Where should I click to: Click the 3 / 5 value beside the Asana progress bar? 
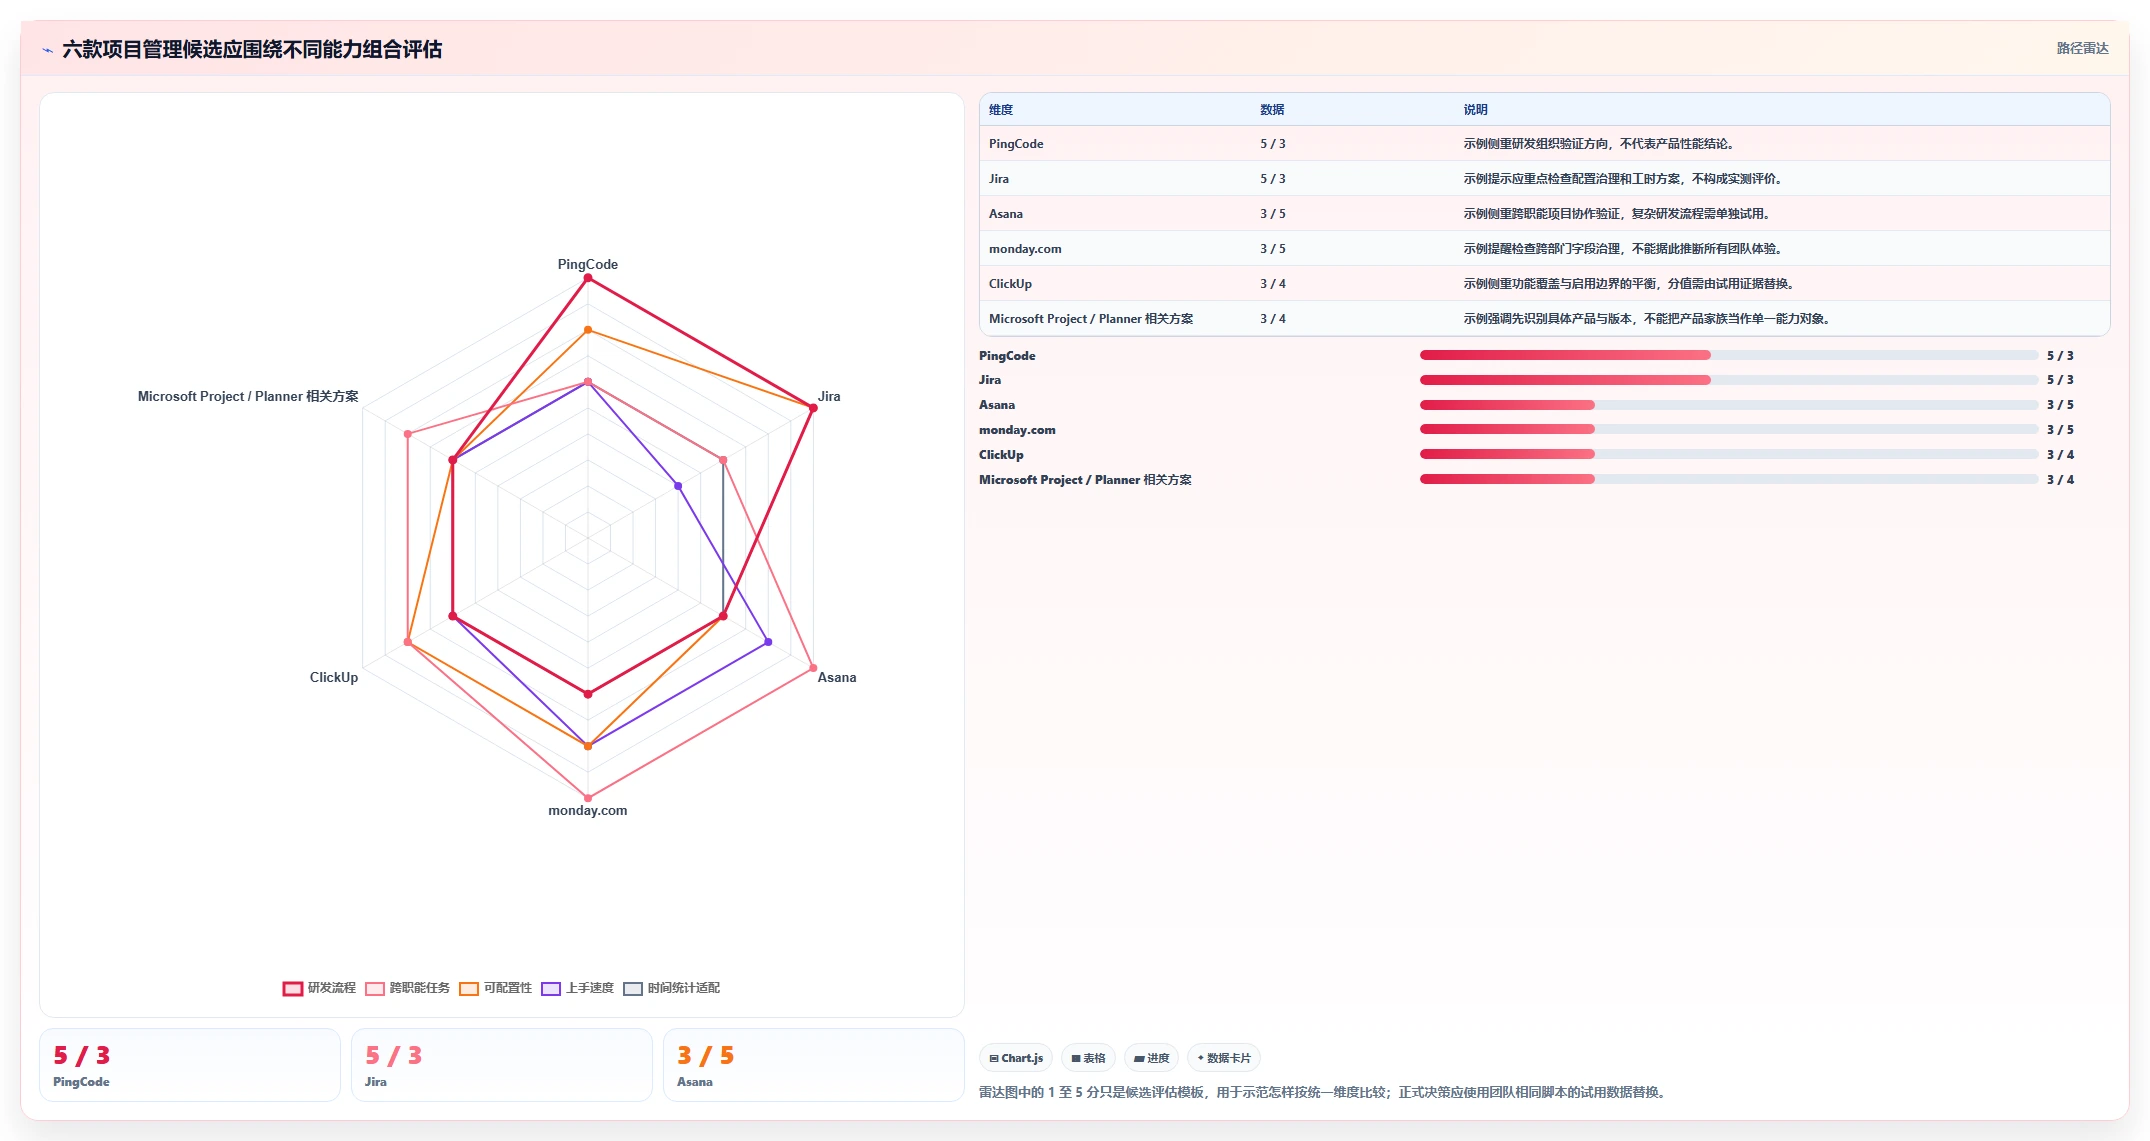tap(2060, 405)
